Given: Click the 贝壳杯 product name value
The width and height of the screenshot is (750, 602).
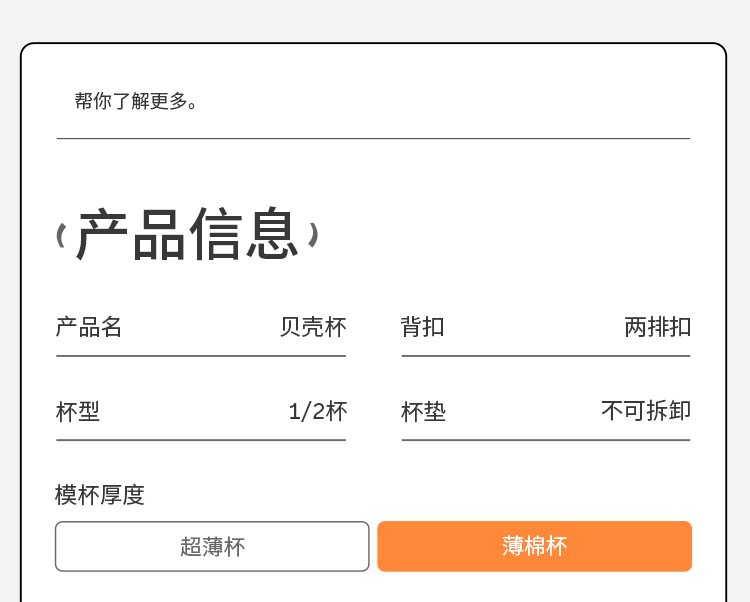Looking at the screenshot, I should tap(313, 327).
